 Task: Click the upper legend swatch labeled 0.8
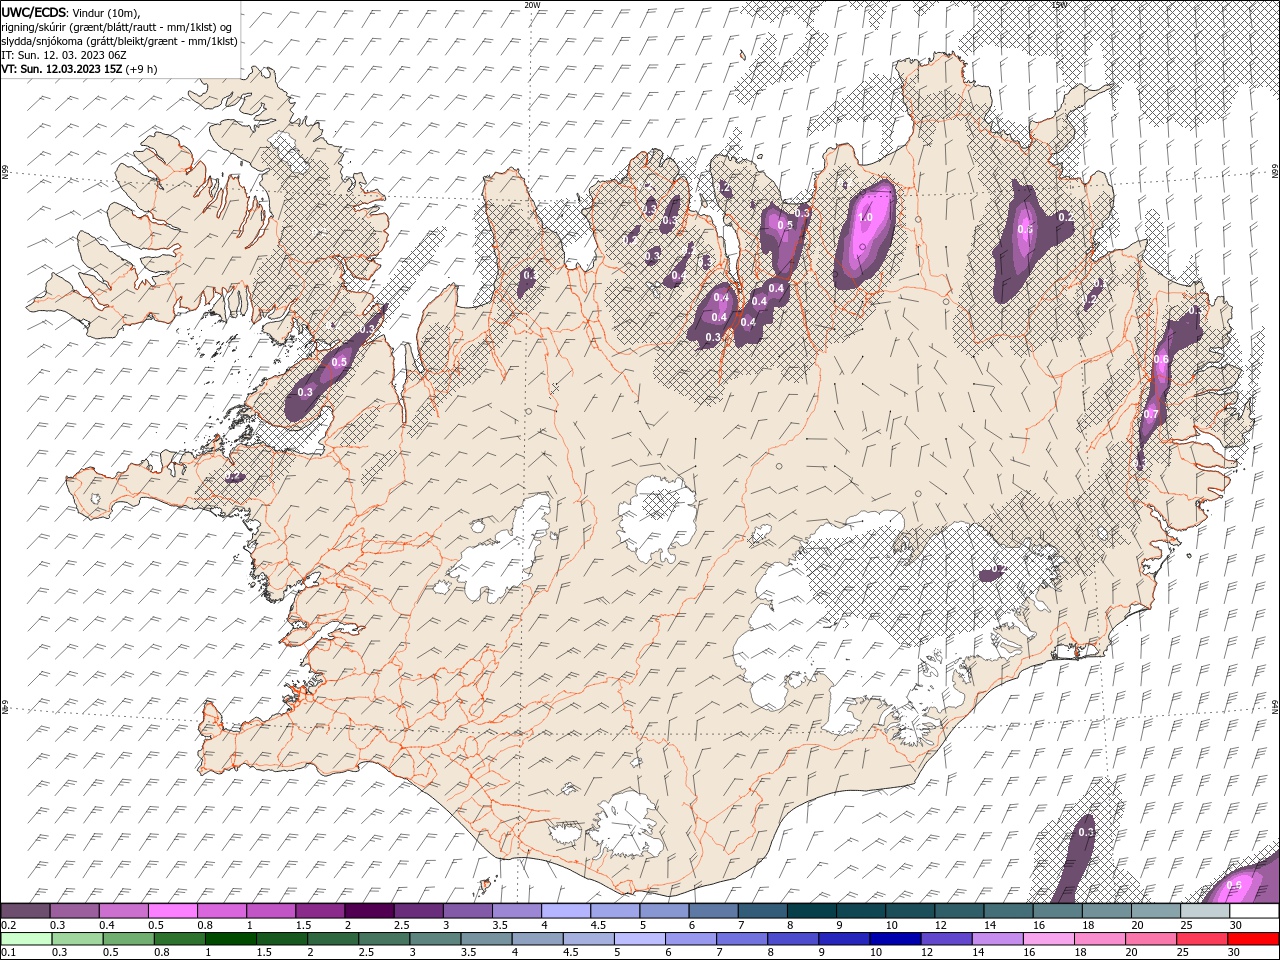[221, 911]
